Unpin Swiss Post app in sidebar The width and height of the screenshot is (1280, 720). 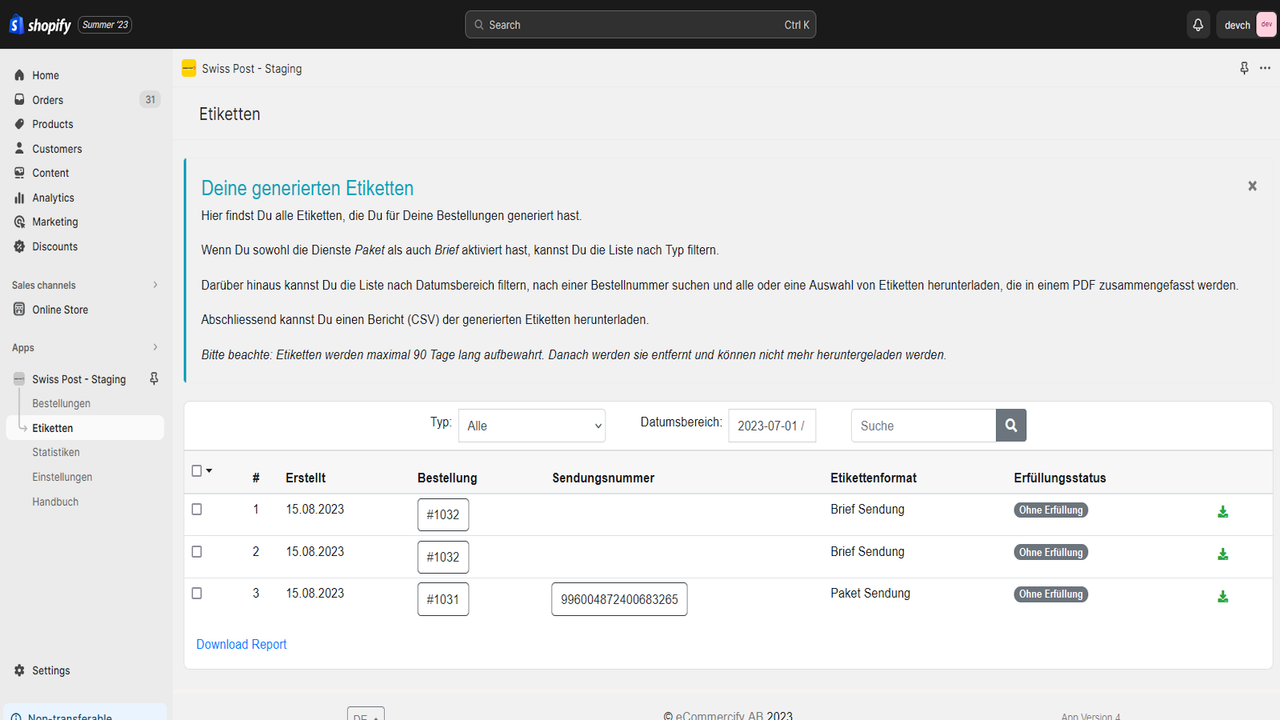(154, 379)
